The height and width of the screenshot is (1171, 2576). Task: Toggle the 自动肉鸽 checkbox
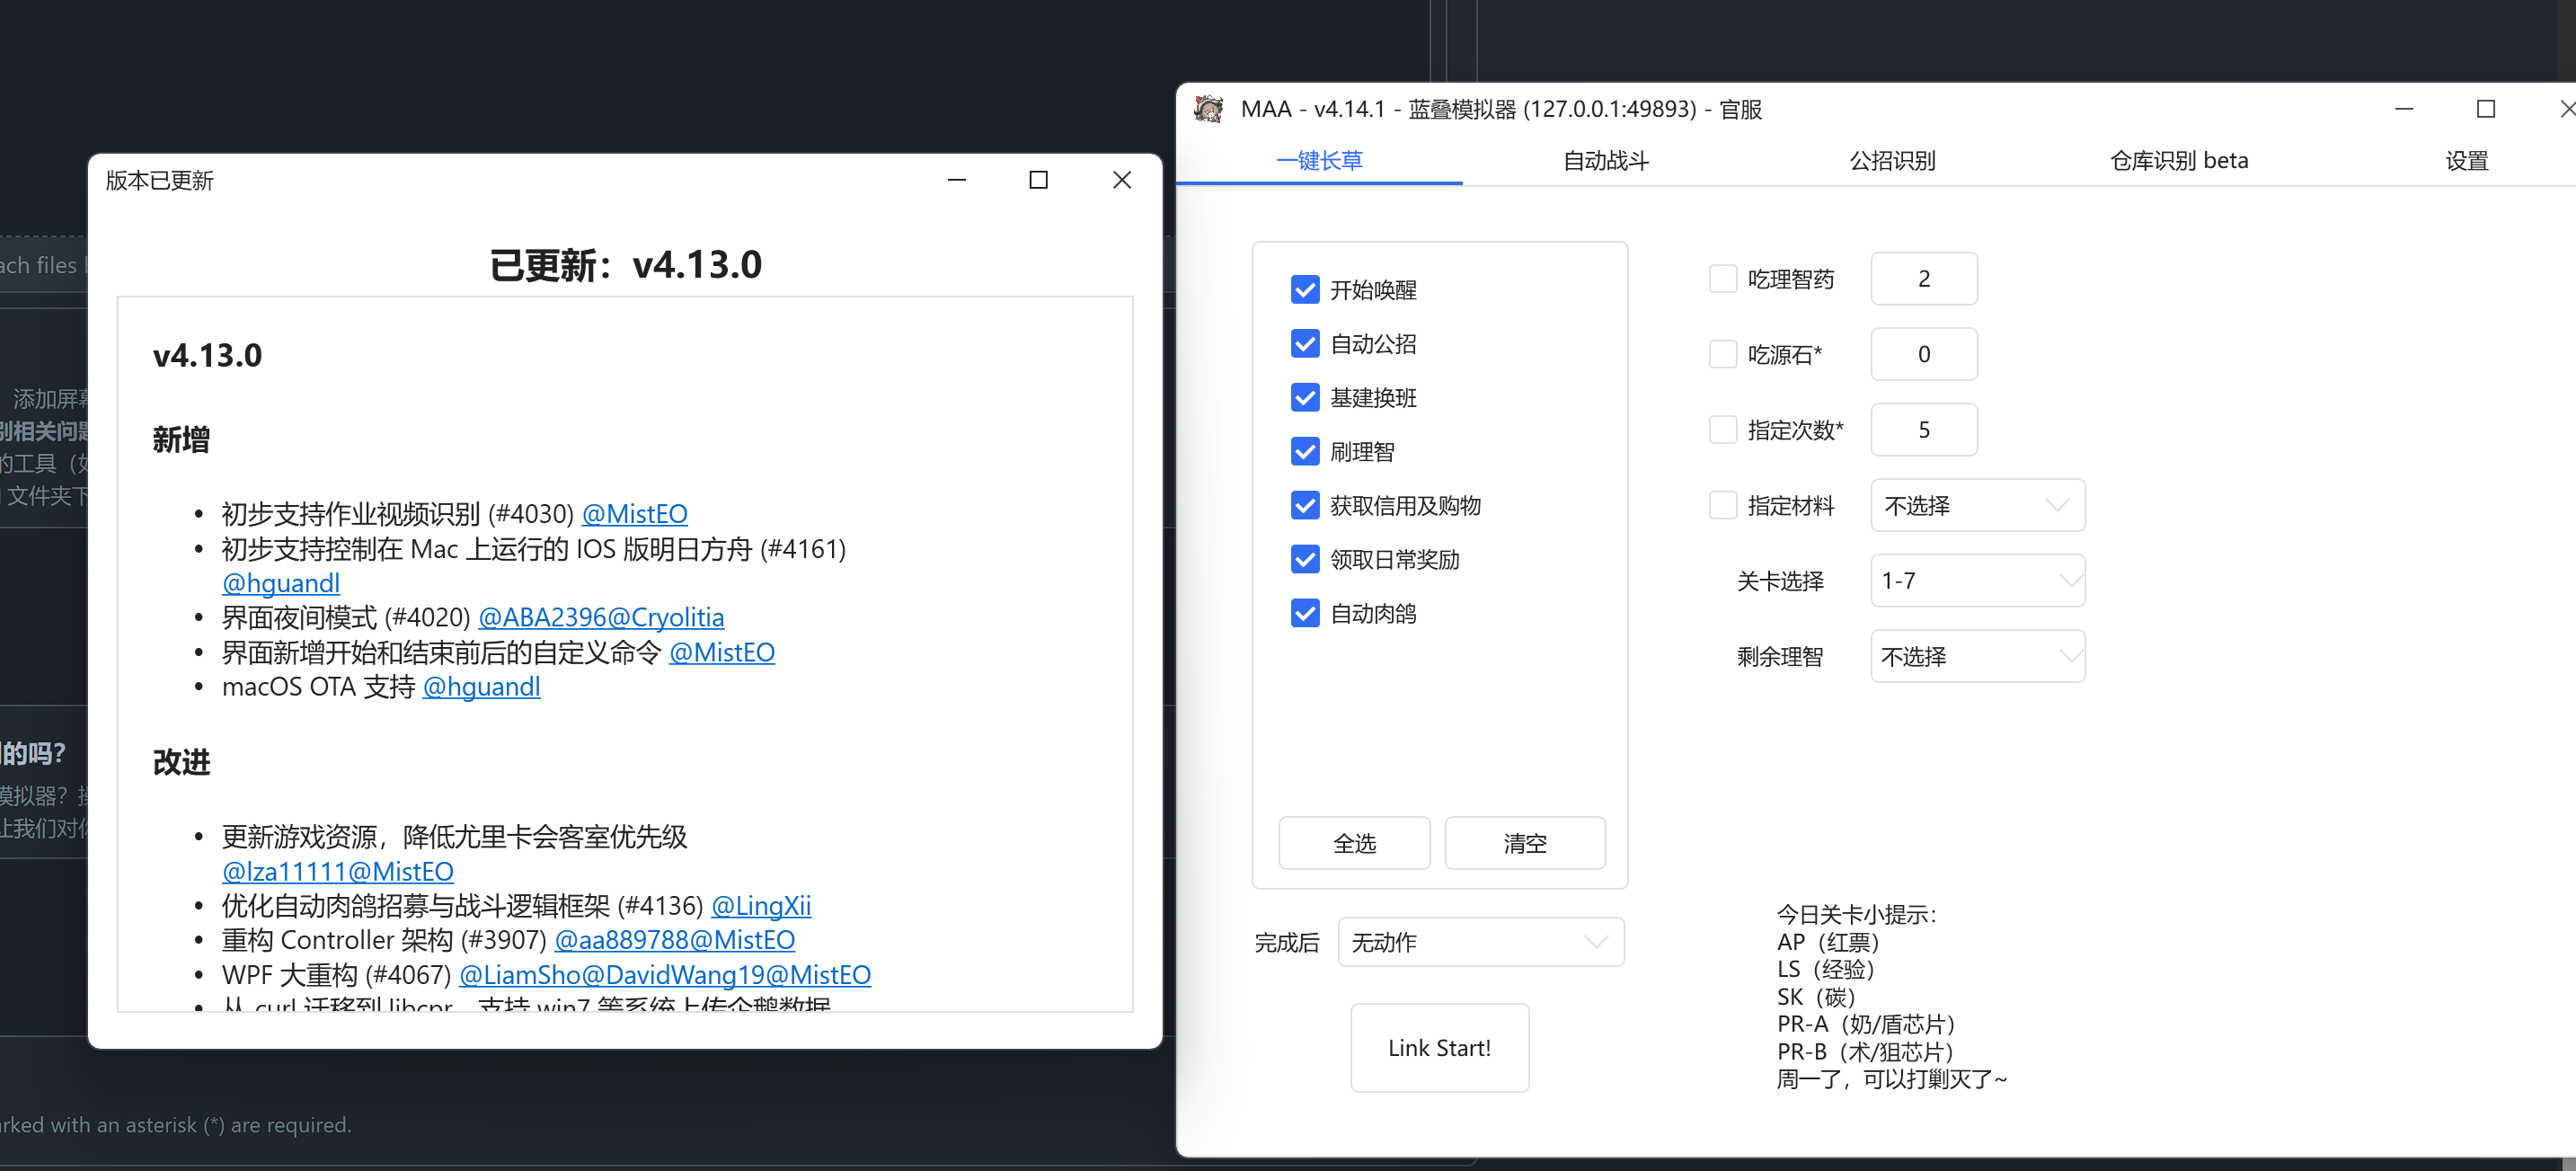click(1304, 613)
